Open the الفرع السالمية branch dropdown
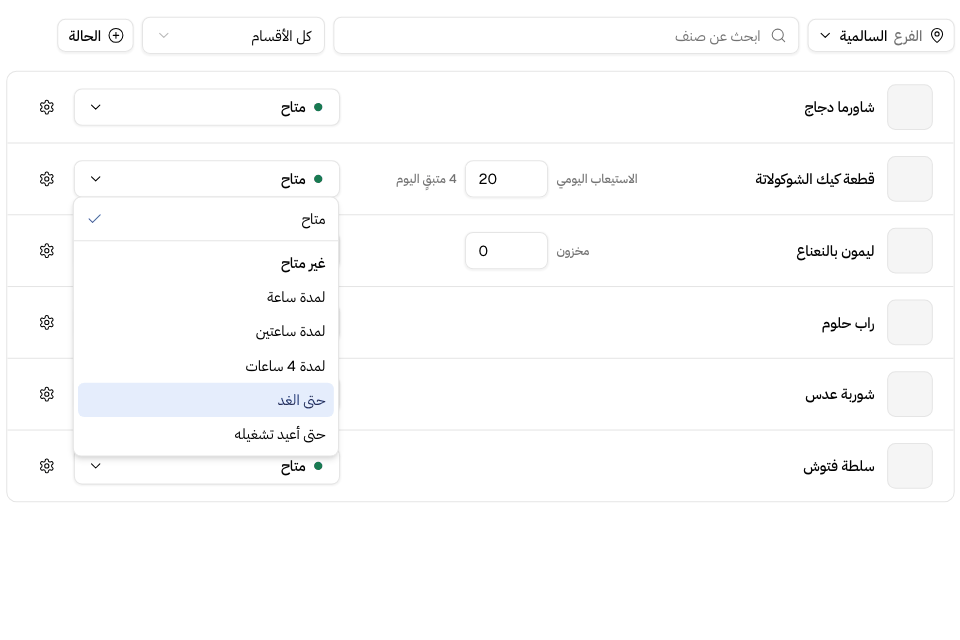 pyautogui.click(x=881, y=36)
